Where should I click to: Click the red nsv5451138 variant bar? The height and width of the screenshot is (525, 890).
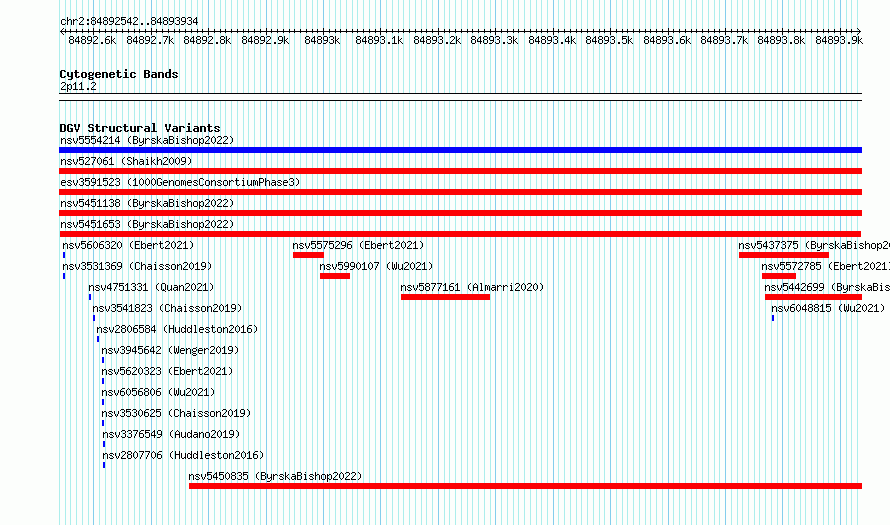coord(460,213)
